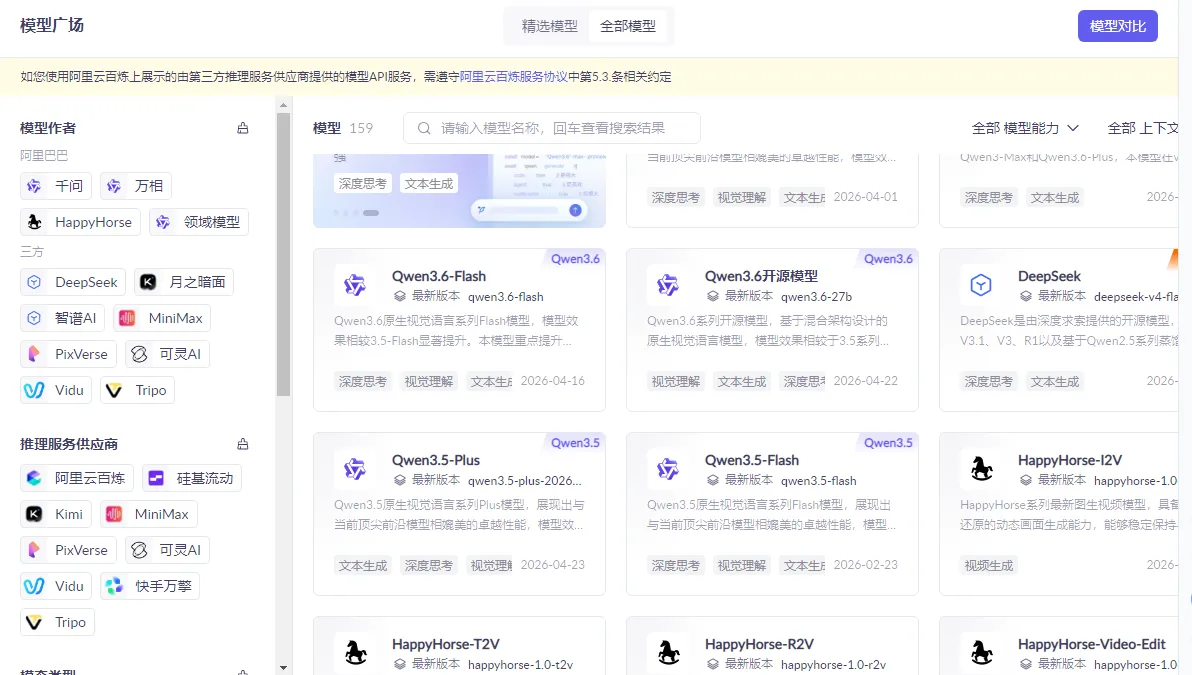This screenshot has height=675, width=1192.
Task: Click the Qwen3.5 badge on Qwen3.5-Flash card
Action: pyautogui.click(x=888, y=442)
